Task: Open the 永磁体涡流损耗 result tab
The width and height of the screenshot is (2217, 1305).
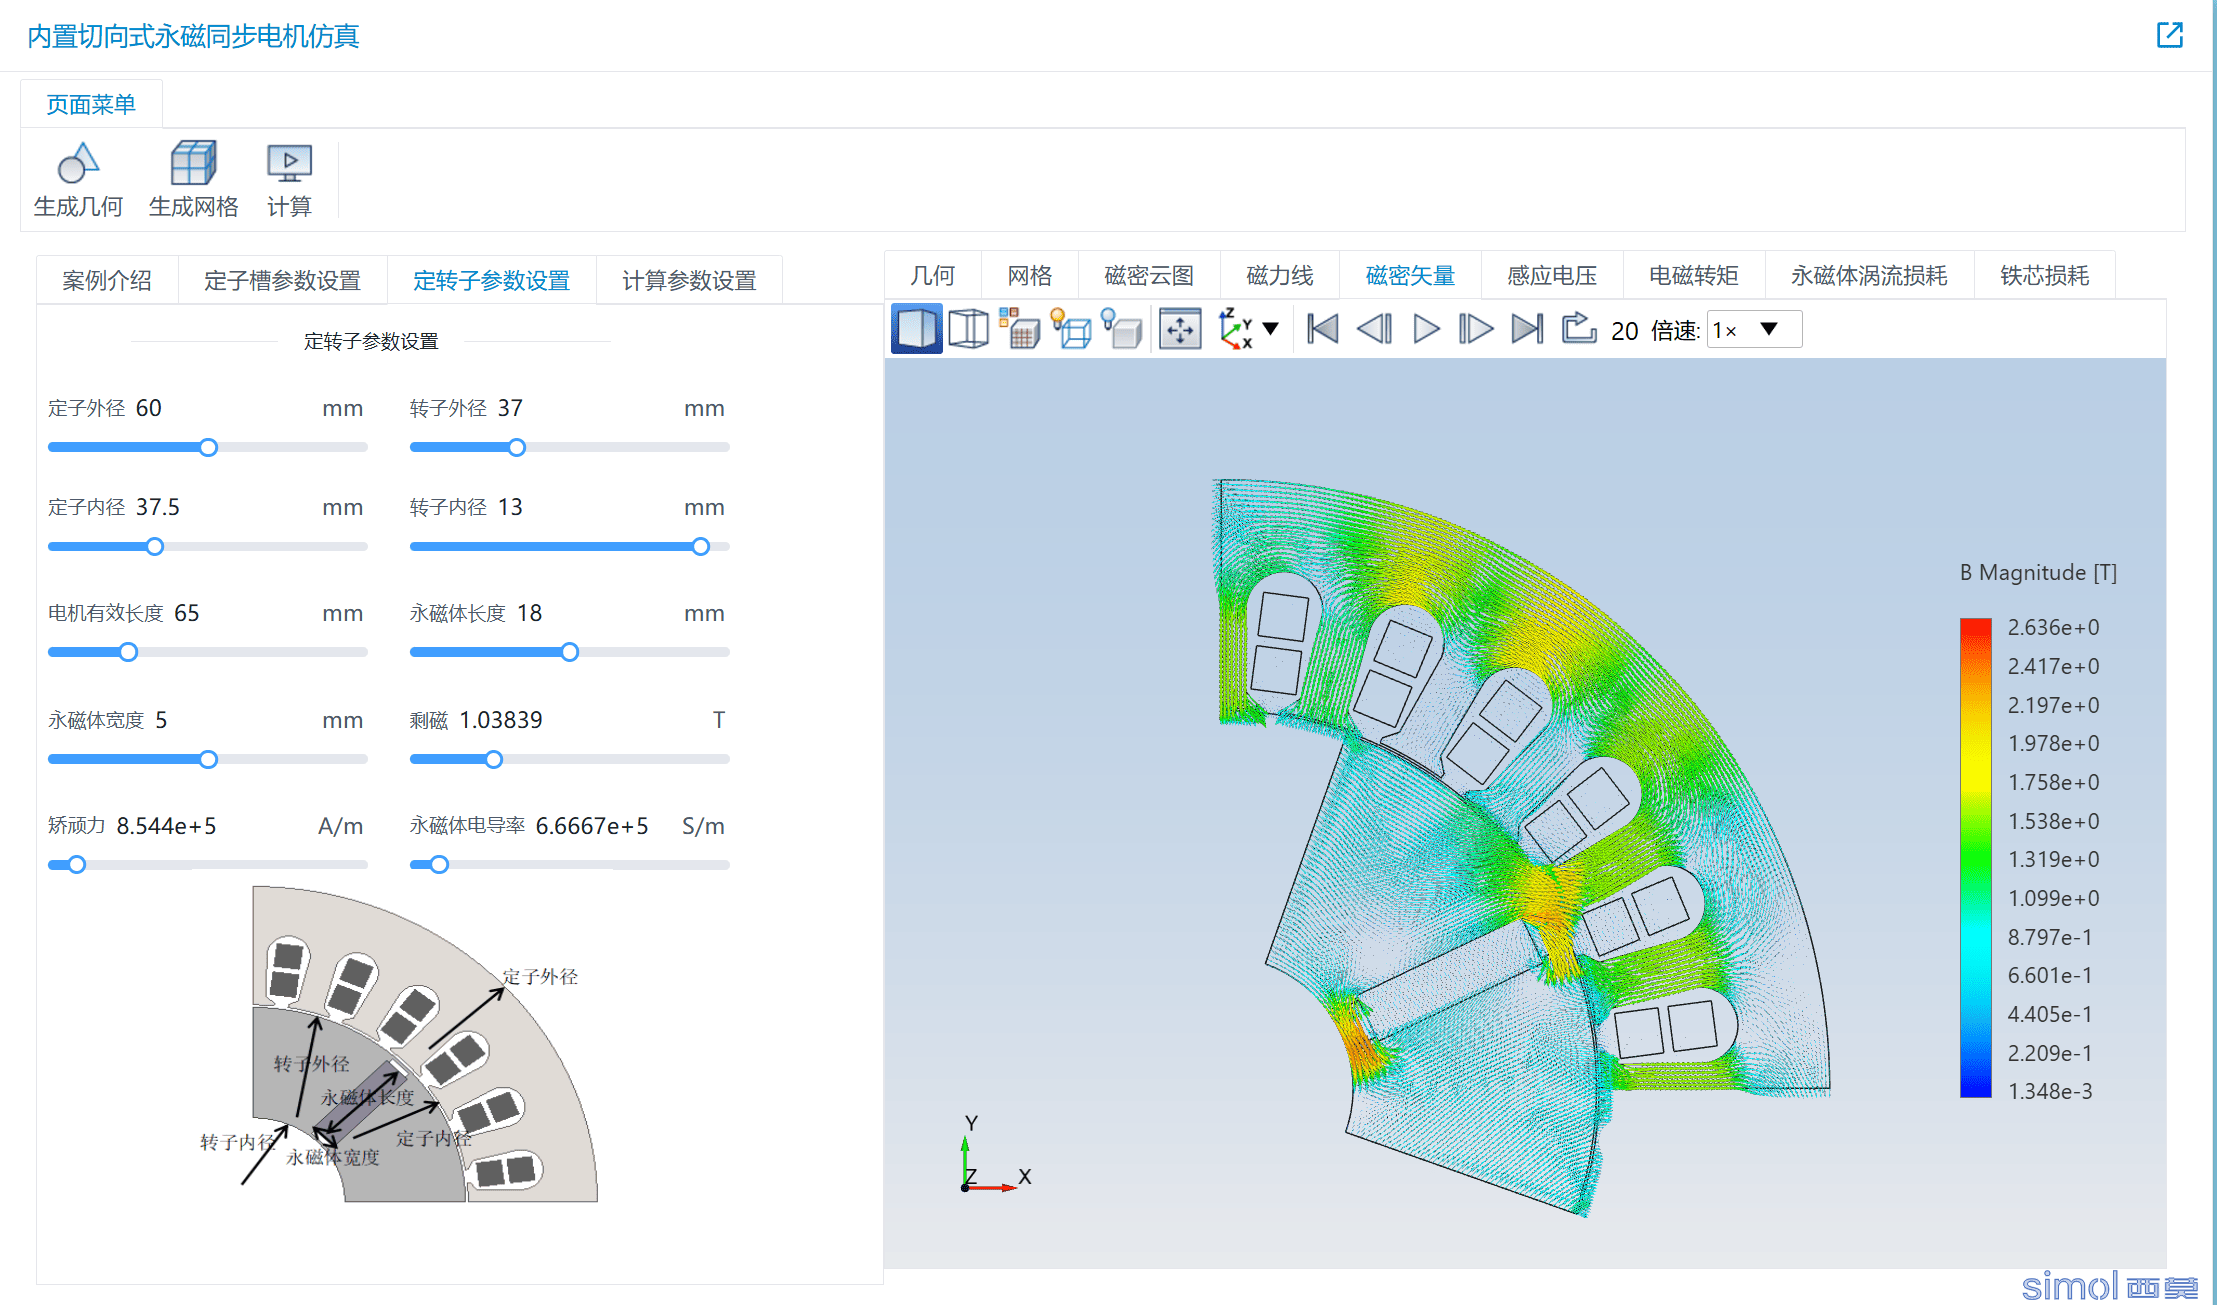Action: pos(1869,275)
